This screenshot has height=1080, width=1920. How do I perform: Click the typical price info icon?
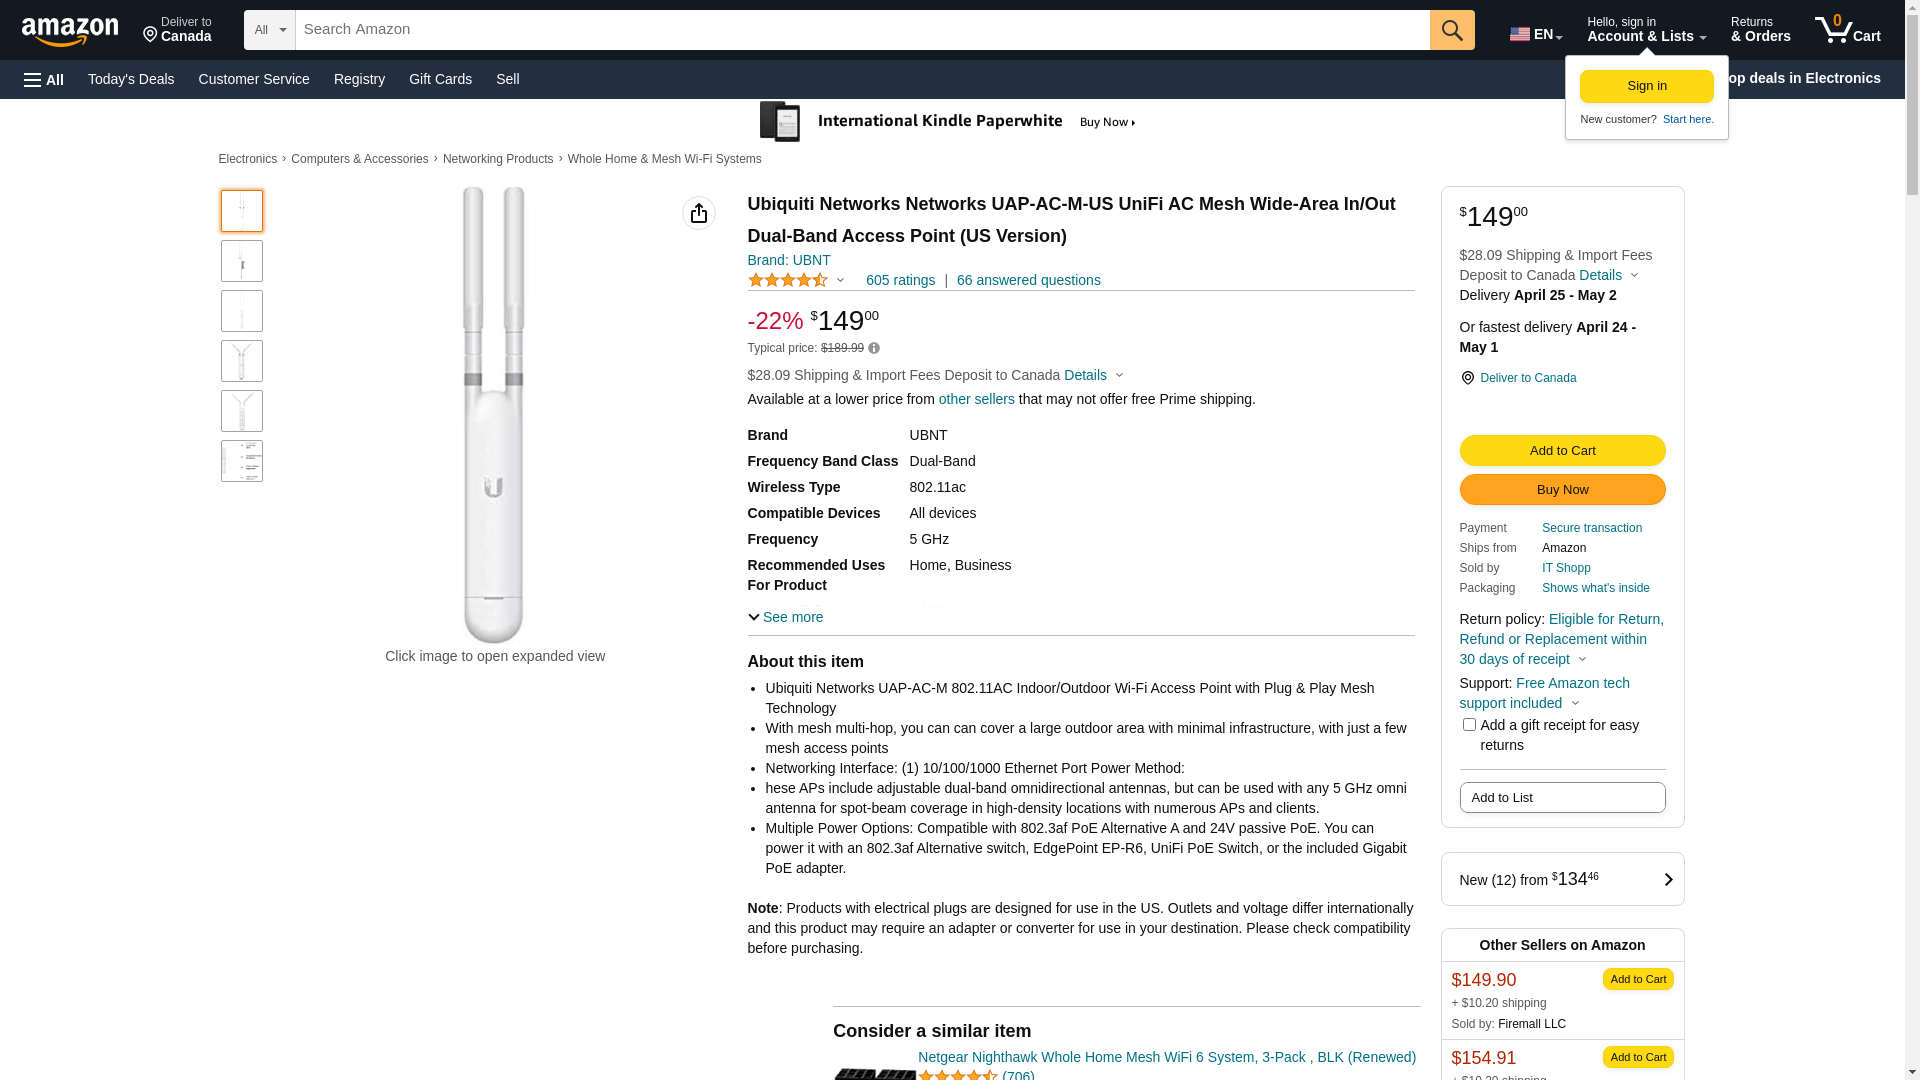874,349
